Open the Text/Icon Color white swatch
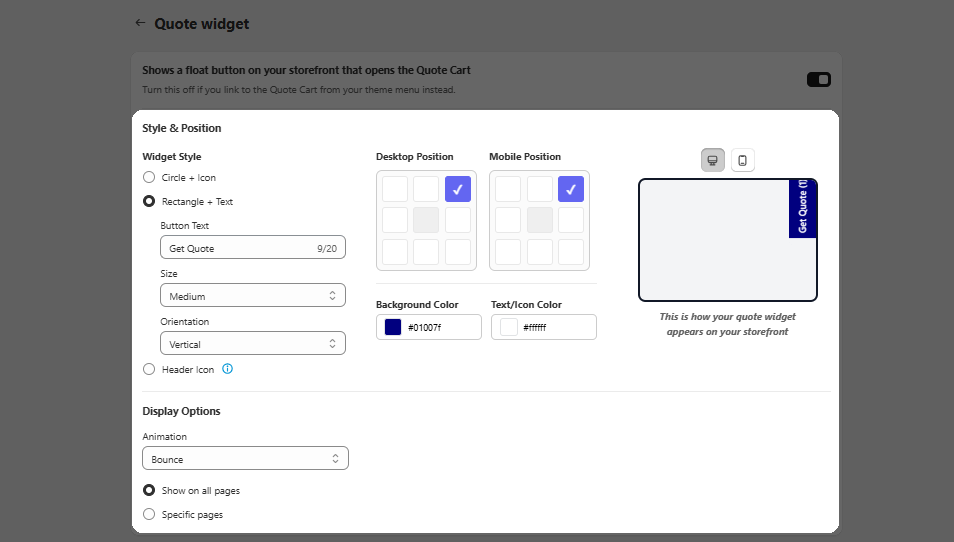The image size is (954, 542). pyautogui.click(x=509, y=327)
